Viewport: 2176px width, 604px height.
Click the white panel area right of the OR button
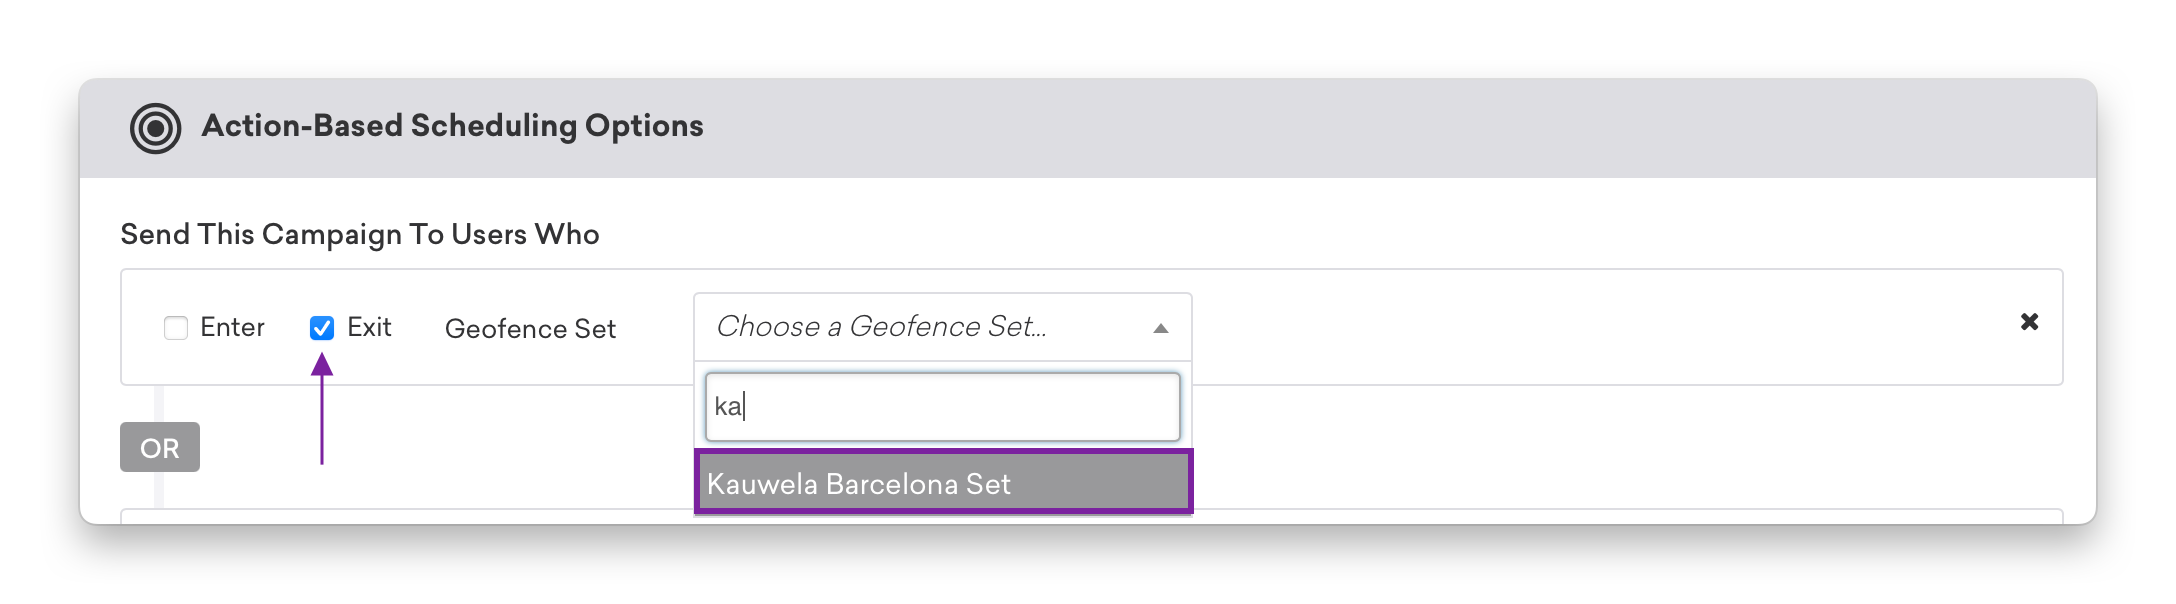[x=450, y=447]
